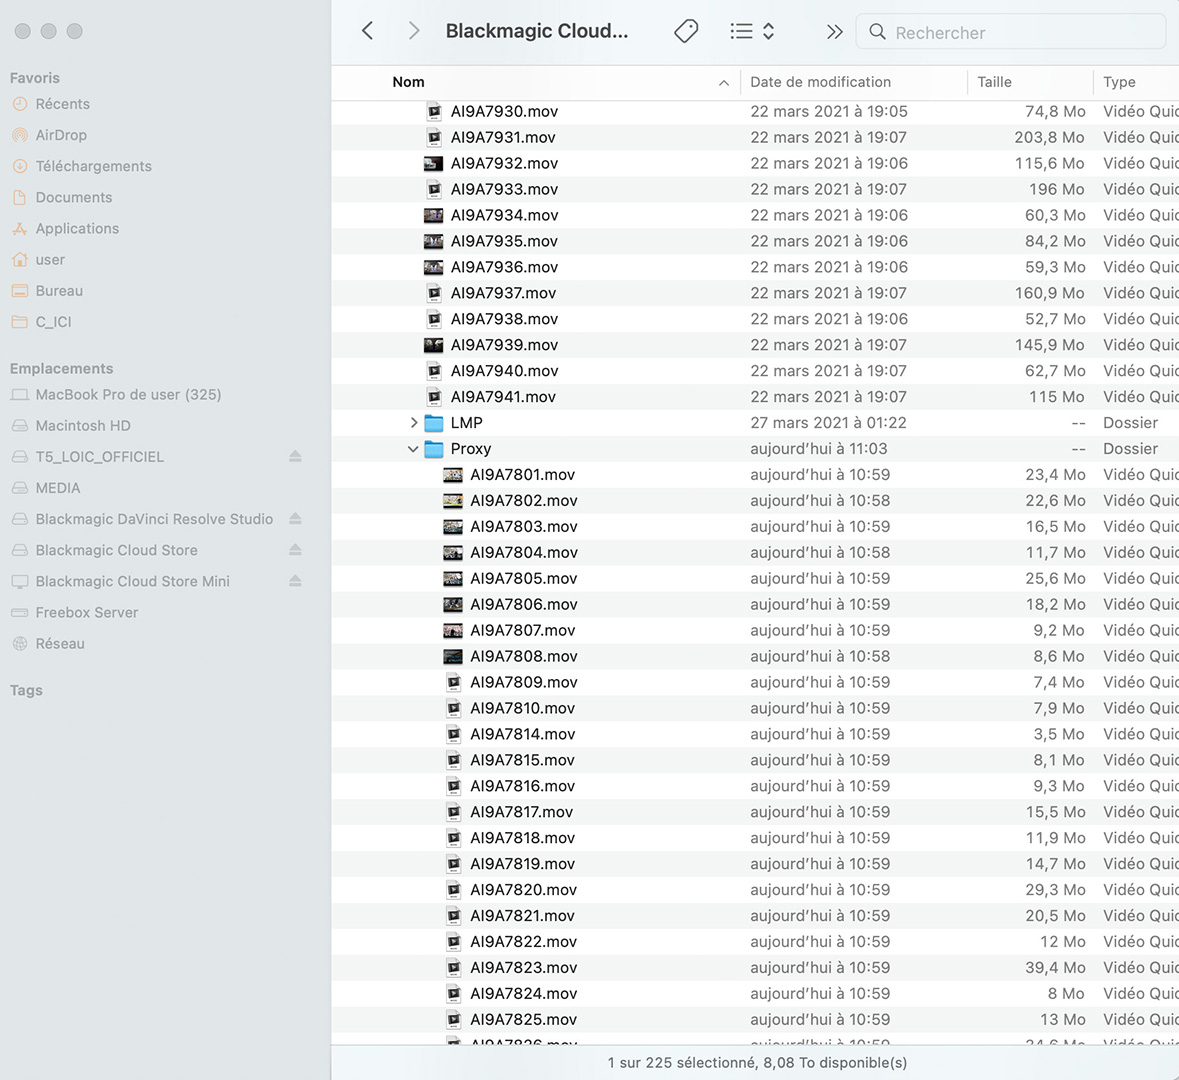Open AirDrop in the sidebar
Image resolution: width=1179 pixels, height=1080 pixels.
[61, 135]
